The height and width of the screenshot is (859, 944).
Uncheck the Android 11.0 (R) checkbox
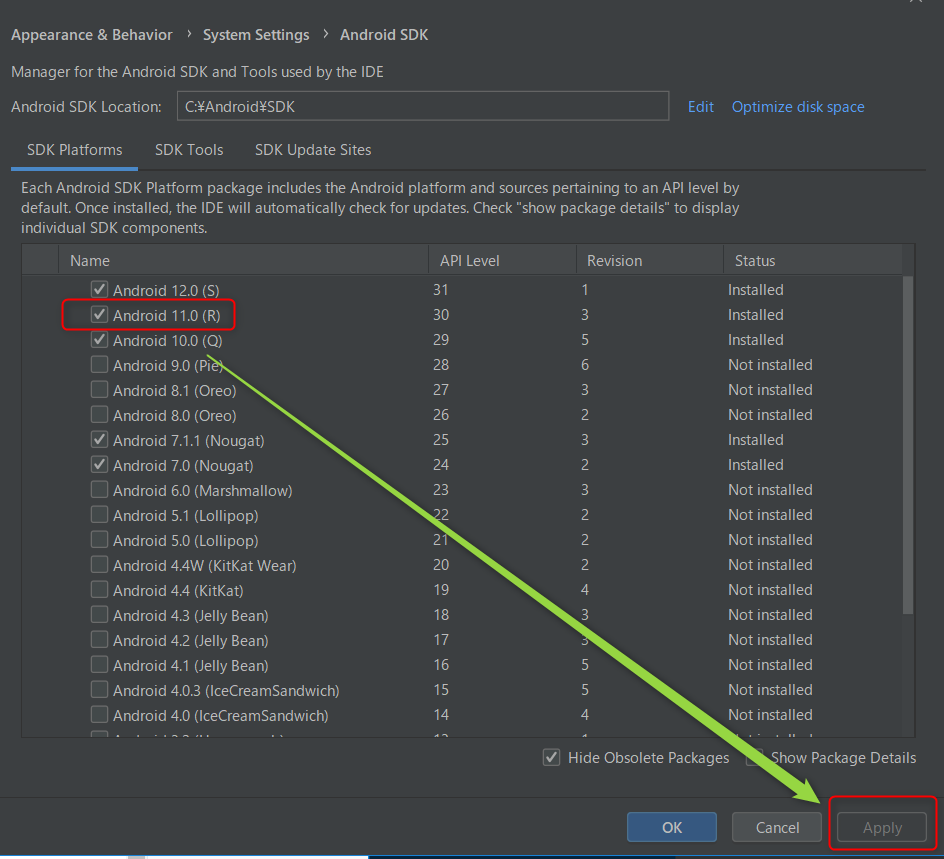click(x=99, y=314)
